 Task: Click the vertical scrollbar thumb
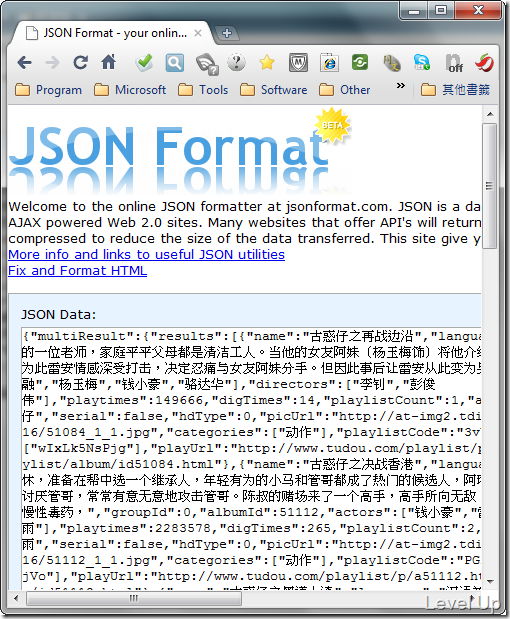coord(490,186)
